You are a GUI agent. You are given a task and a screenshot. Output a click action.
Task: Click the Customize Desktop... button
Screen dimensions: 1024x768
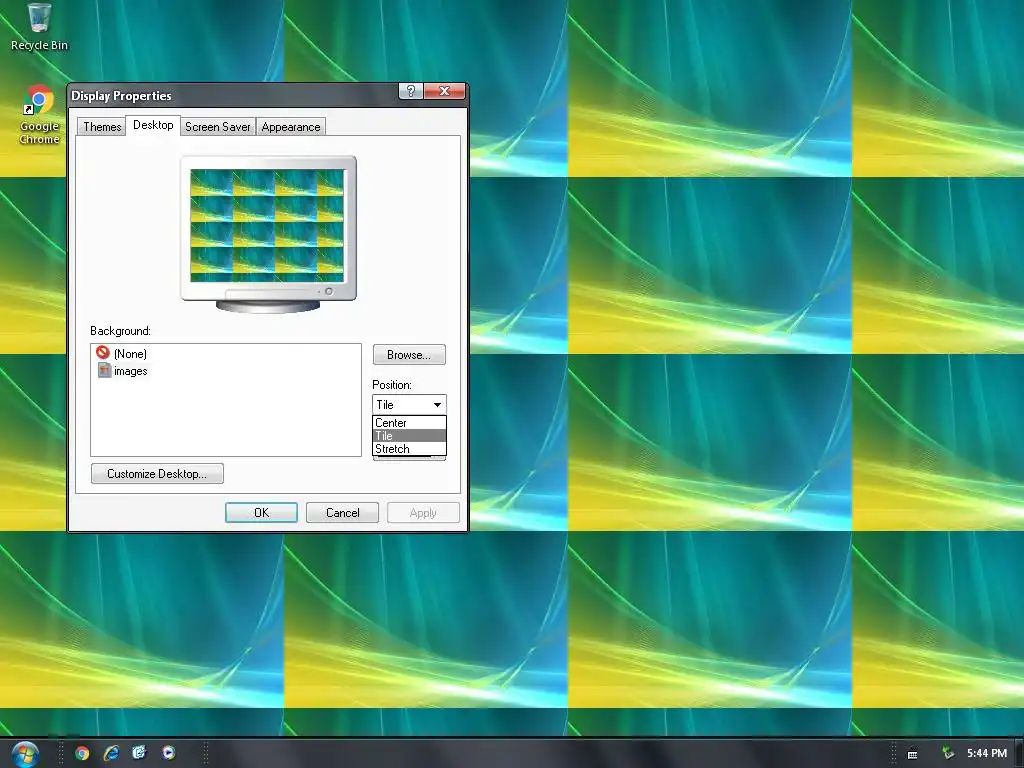coord(157,473)
